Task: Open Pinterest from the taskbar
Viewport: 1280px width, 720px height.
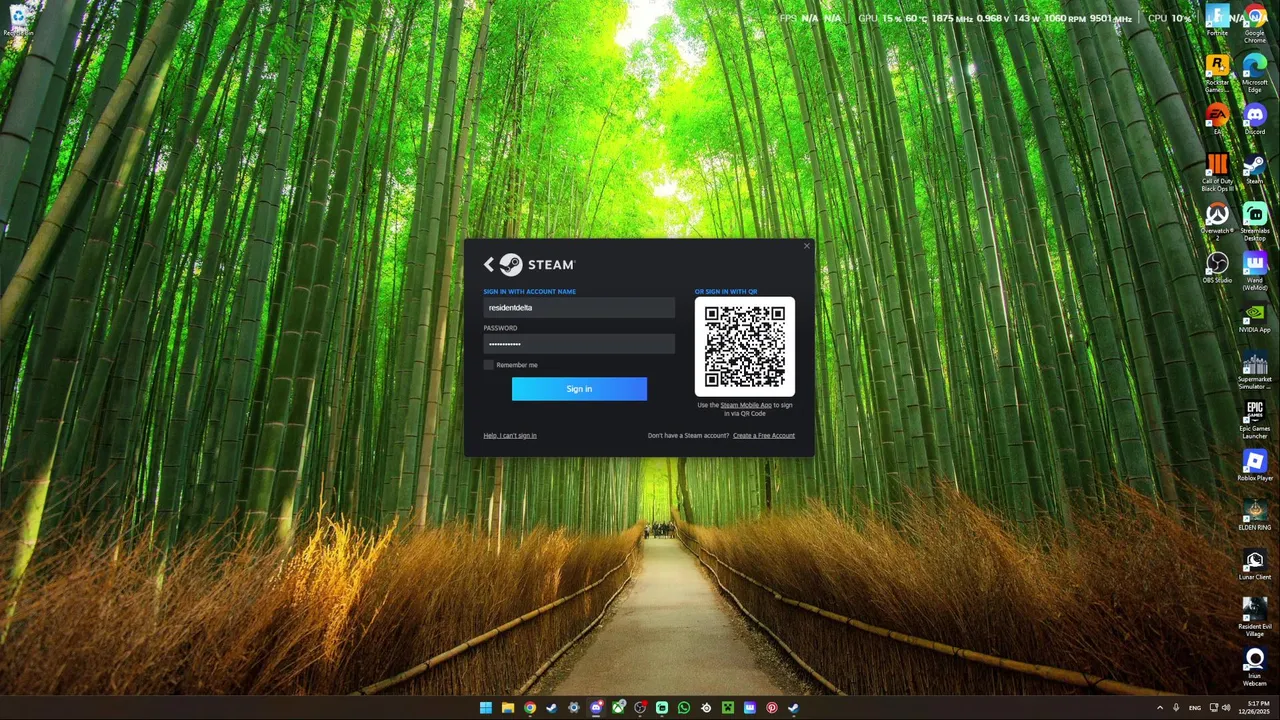Action: [x=772, y=708]
